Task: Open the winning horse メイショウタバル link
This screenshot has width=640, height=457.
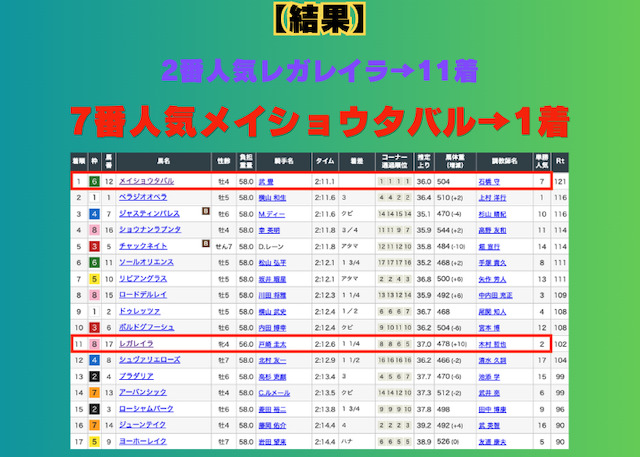Action: point(146,181)
